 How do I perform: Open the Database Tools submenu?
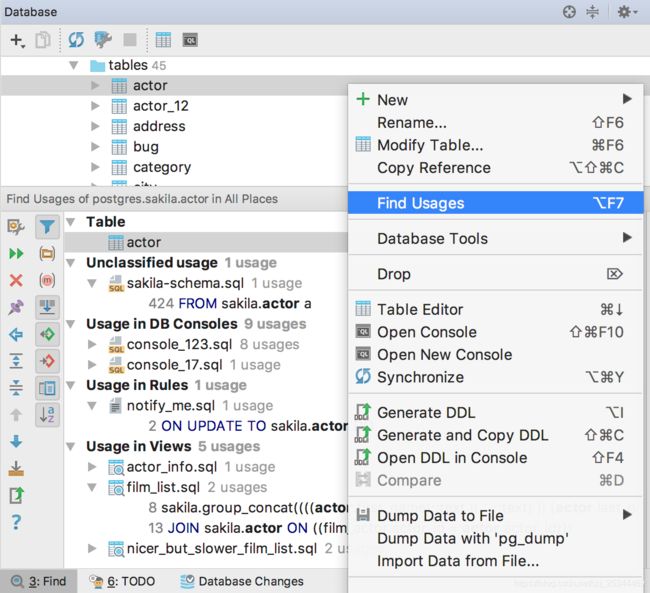495,238
